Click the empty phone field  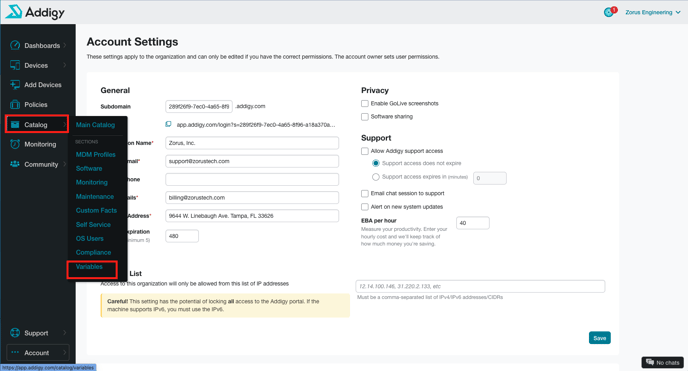coord(252,179)
